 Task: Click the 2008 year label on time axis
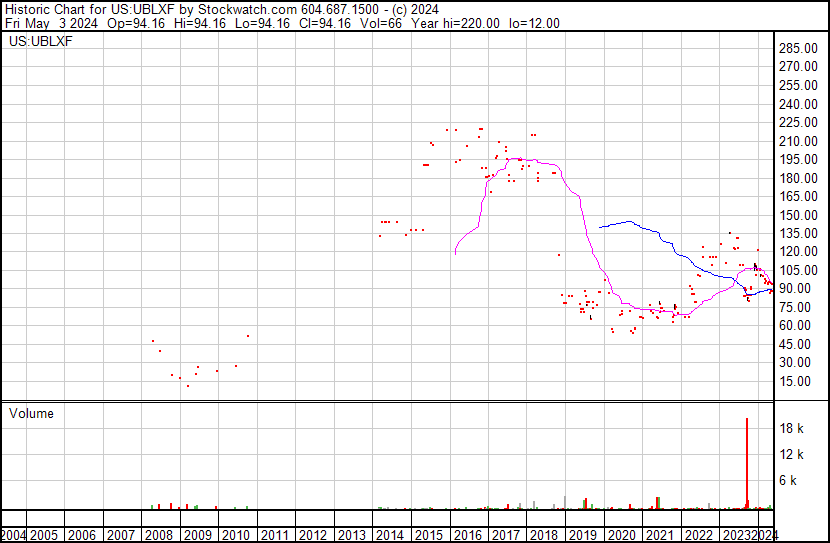point(159,534)
